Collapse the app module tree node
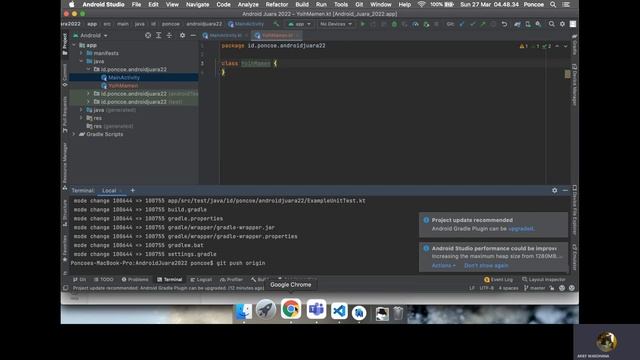Viewport: 640px width, 360px height. (74, 45)
